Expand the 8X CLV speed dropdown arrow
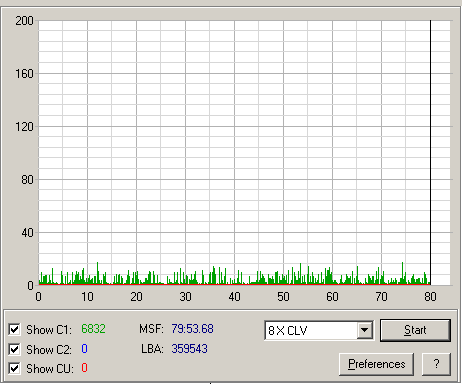 coord(364,330)
